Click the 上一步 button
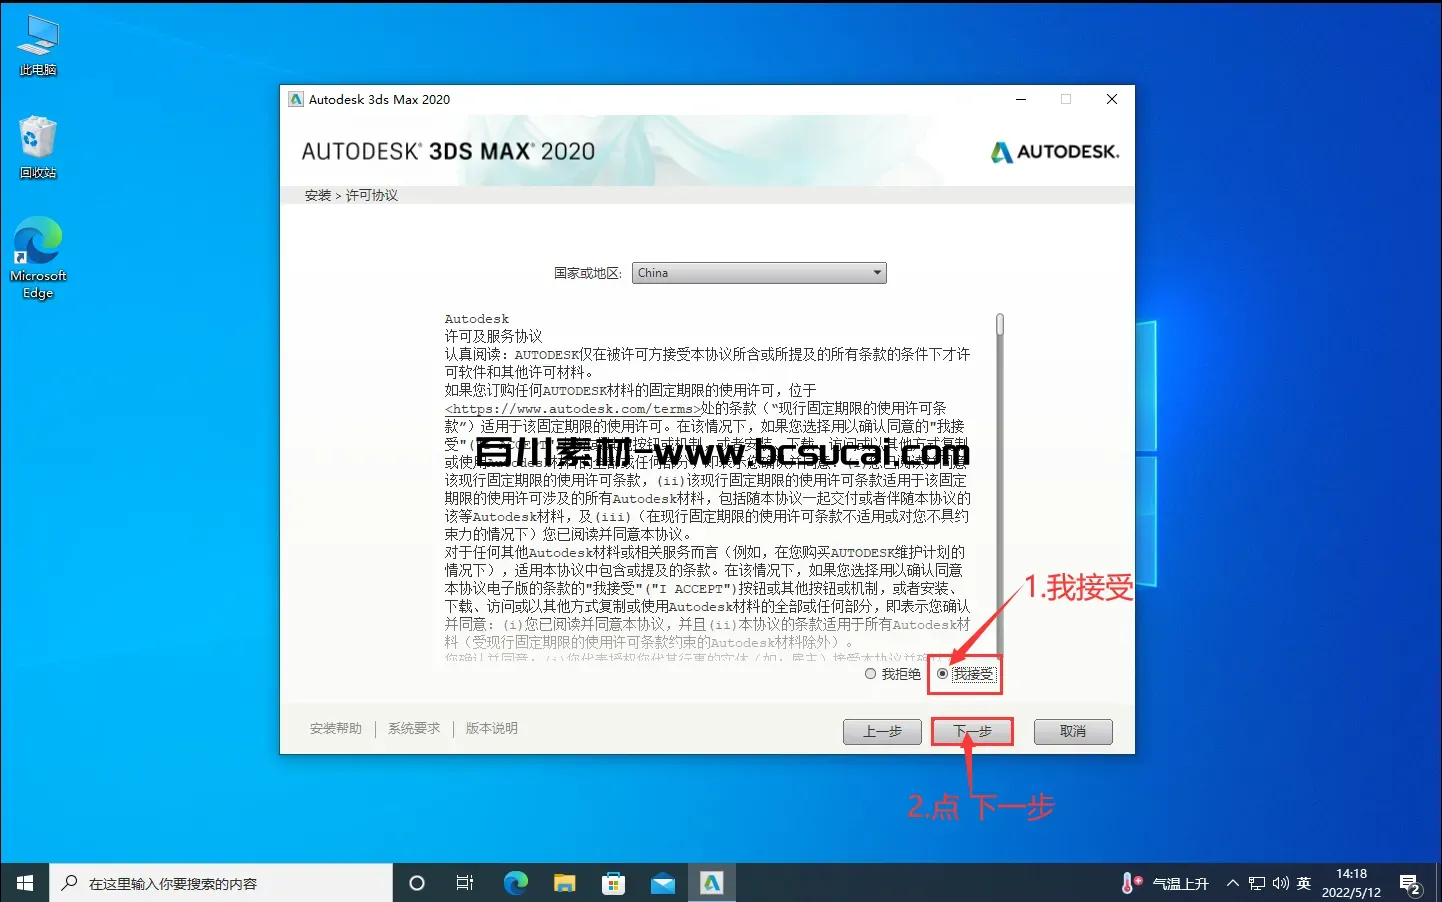The width and height of the screenshot is (1442, 902). (x=882, y=732)
